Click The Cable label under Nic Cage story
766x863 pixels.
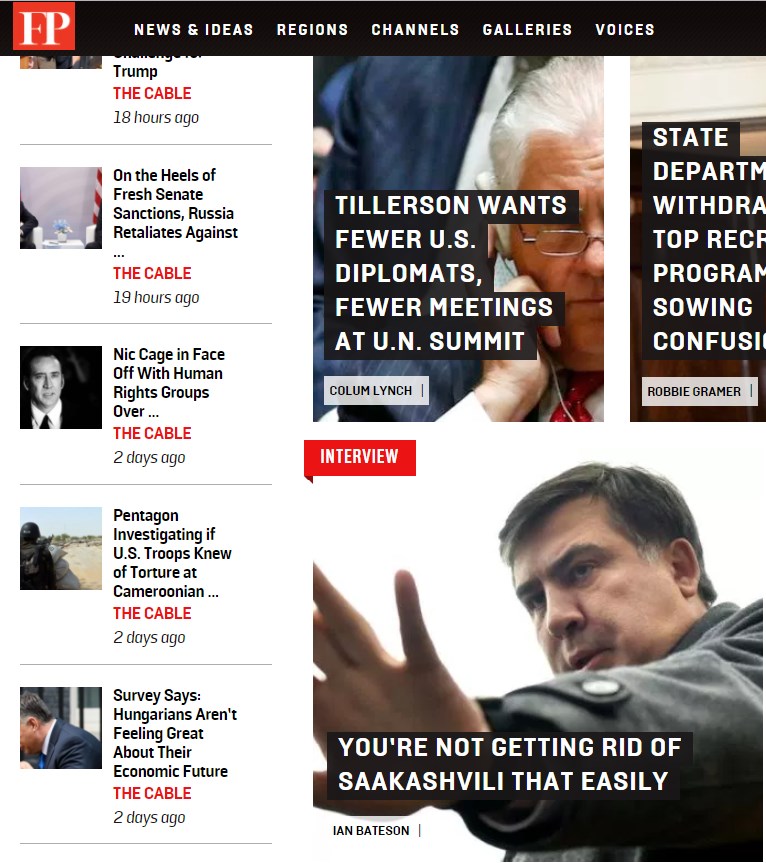point(152,434)
